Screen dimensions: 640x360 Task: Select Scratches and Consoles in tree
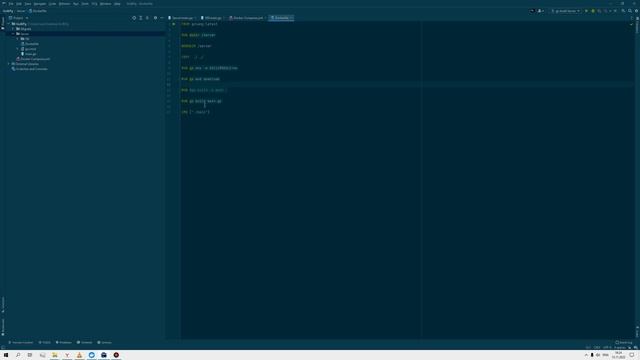coord(31,69)
